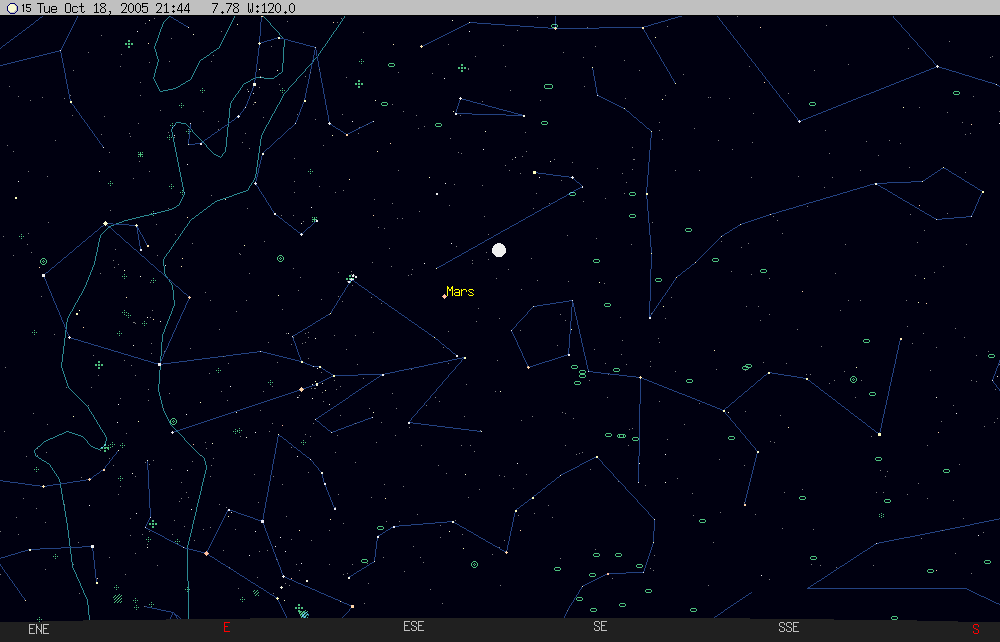Image resolution: width=1000 pixels, height=642 pixels.
Task: Click the red S compass marker
Action: click(x=975, y=628)
